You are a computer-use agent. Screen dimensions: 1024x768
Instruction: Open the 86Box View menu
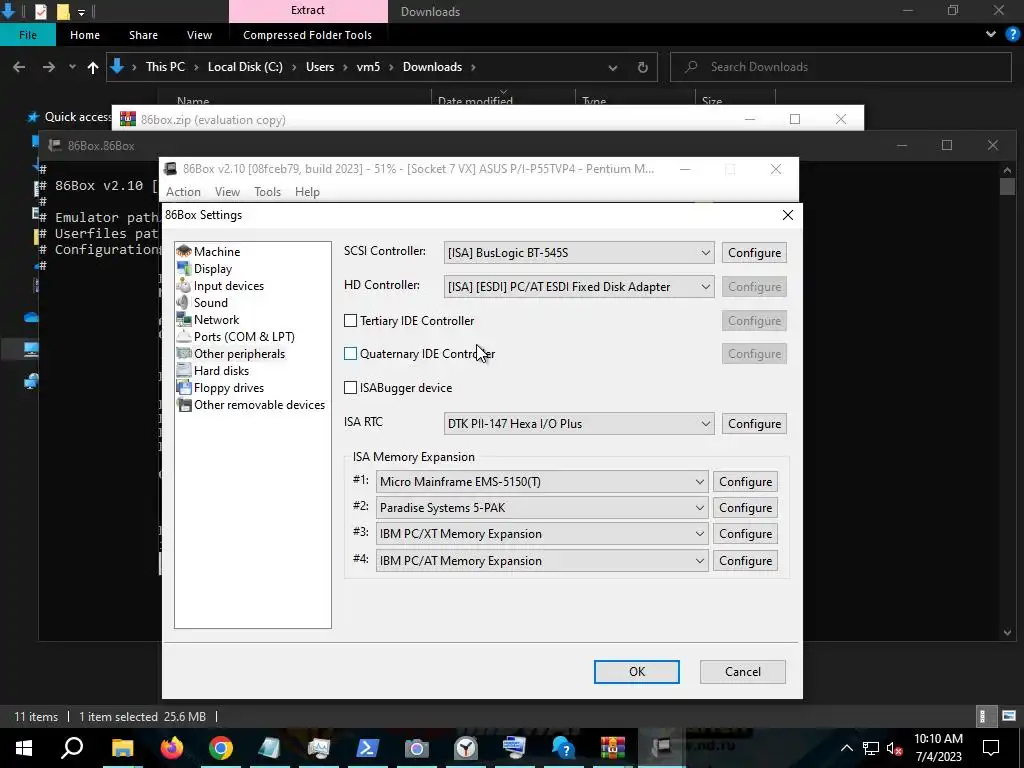(x=227, y=192)
